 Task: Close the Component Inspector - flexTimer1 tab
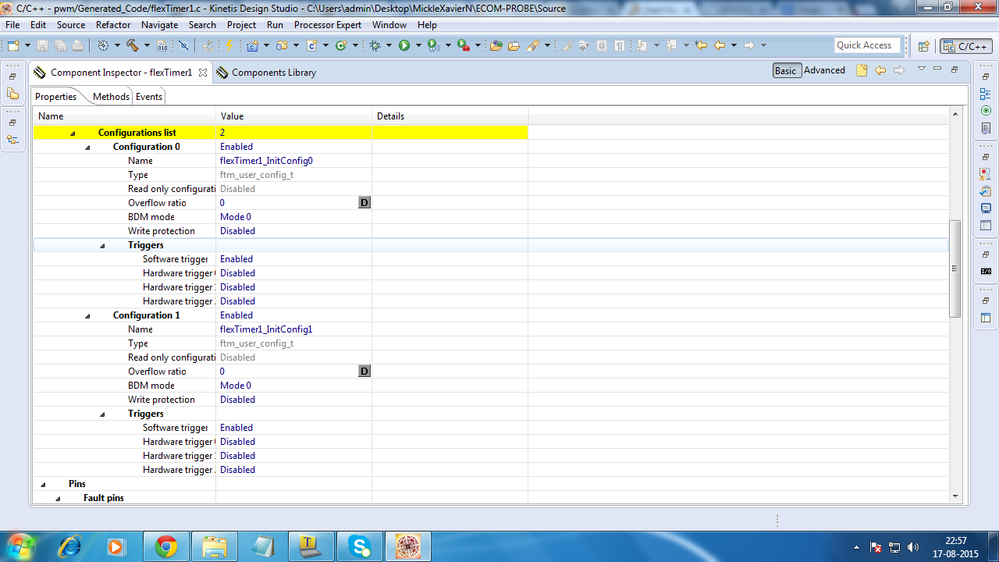click(203, 73)
